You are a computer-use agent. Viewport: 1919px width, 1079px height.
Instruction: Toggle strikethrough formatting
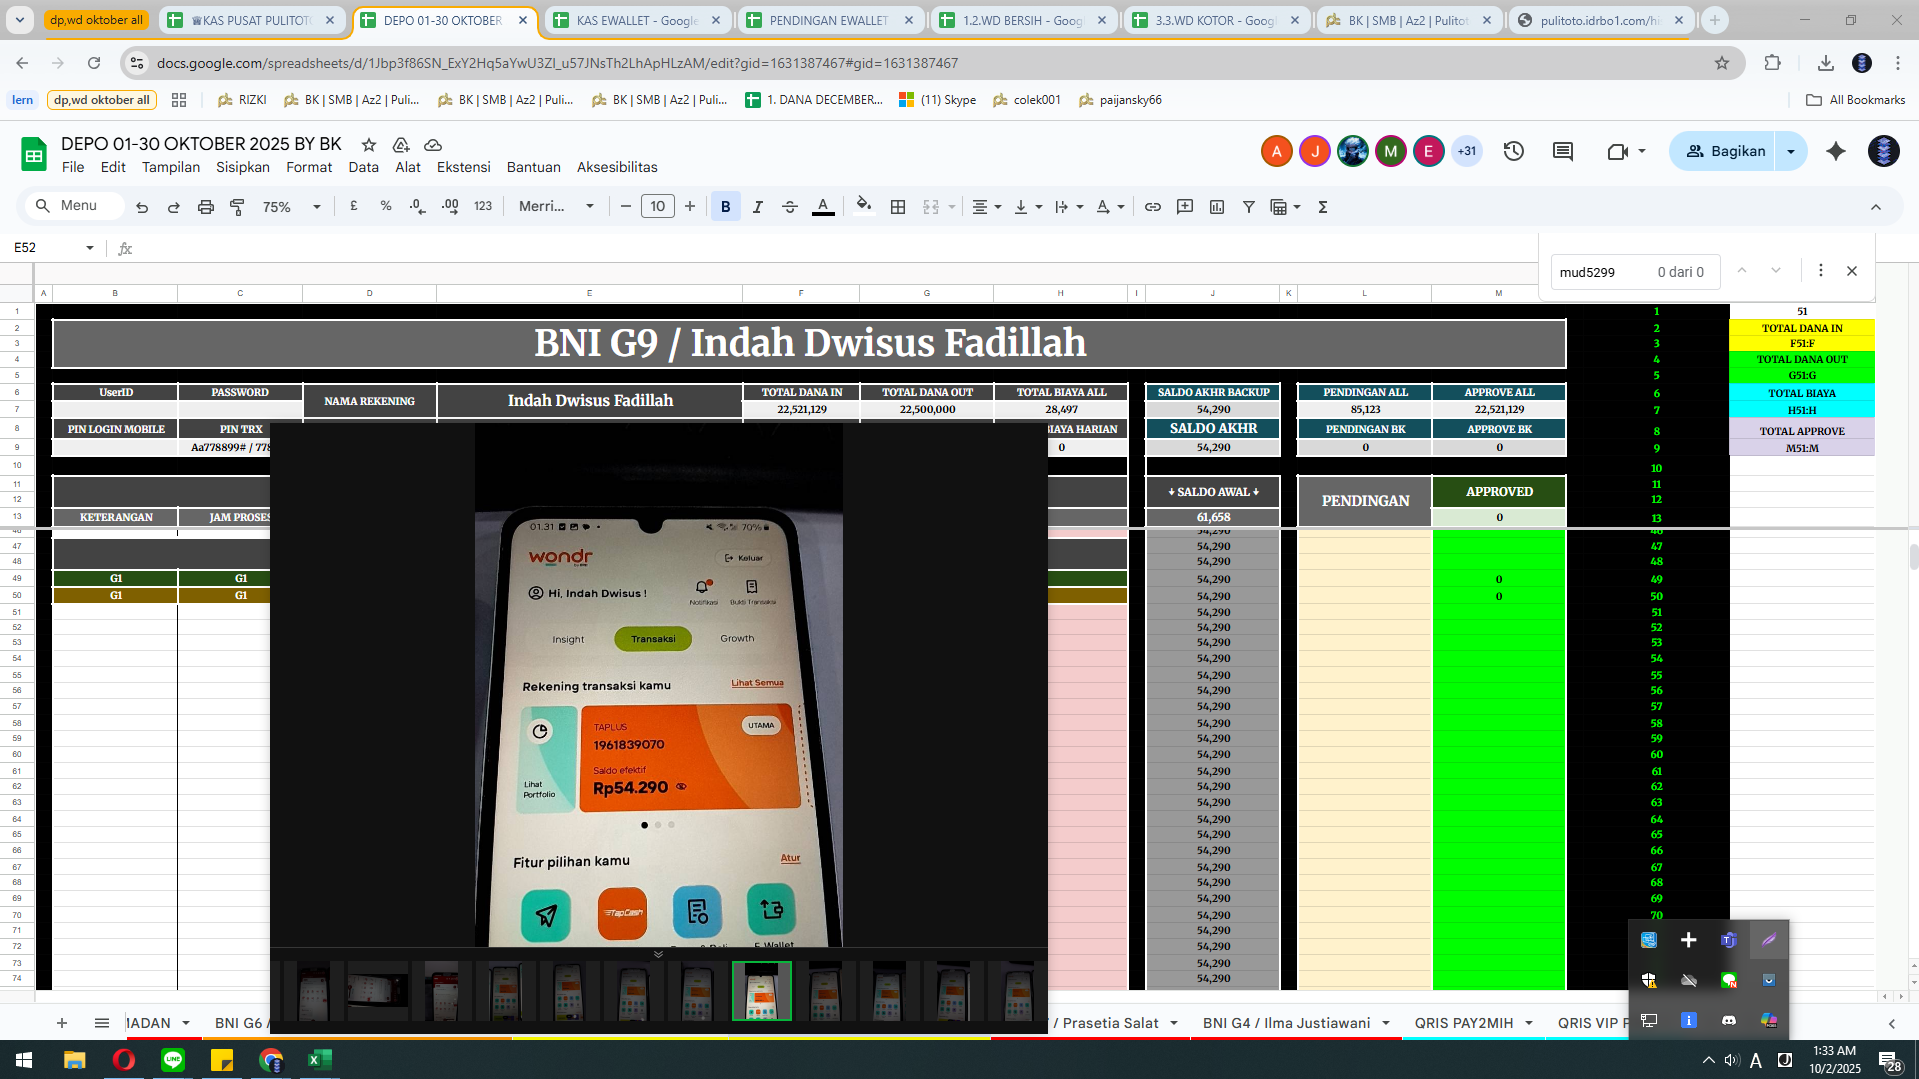[x=790, y=207]
